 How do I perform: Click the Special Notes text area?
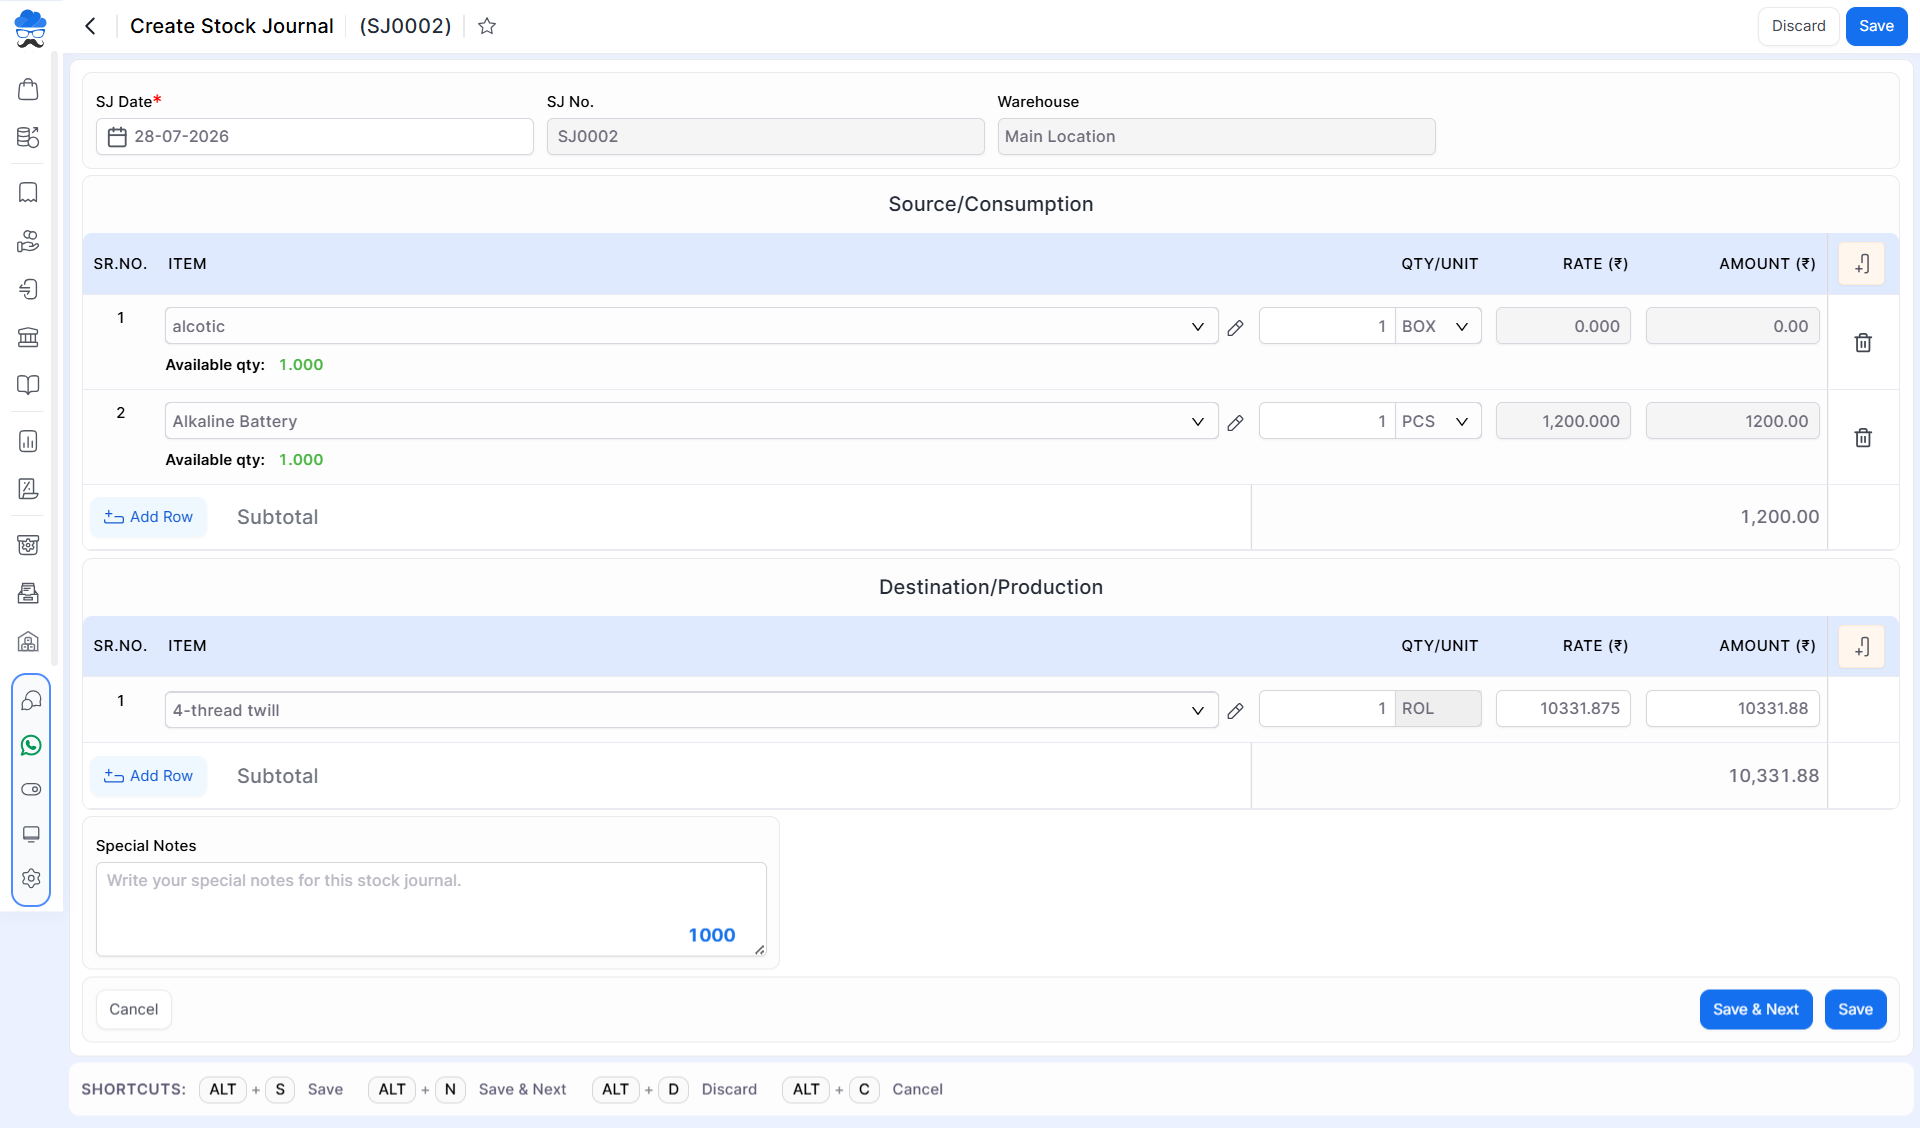[431, 910]
